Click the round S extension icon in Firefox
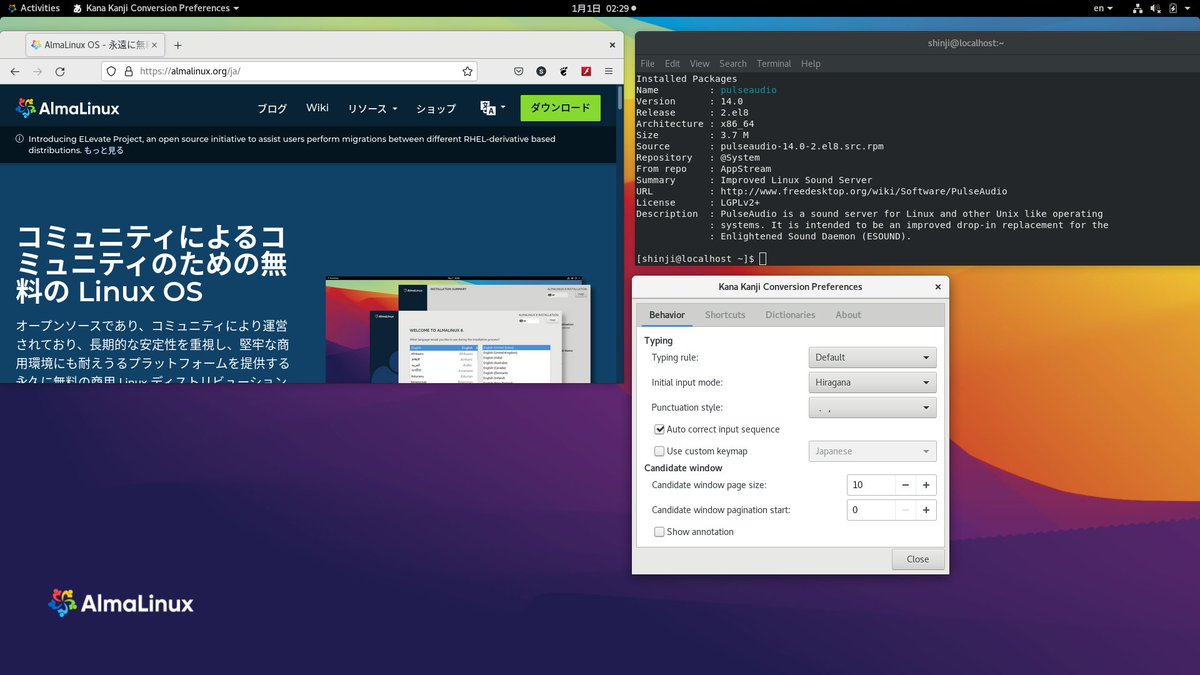Image resolution: width=1200 pixels, height=675 pixels. point(541,72)
